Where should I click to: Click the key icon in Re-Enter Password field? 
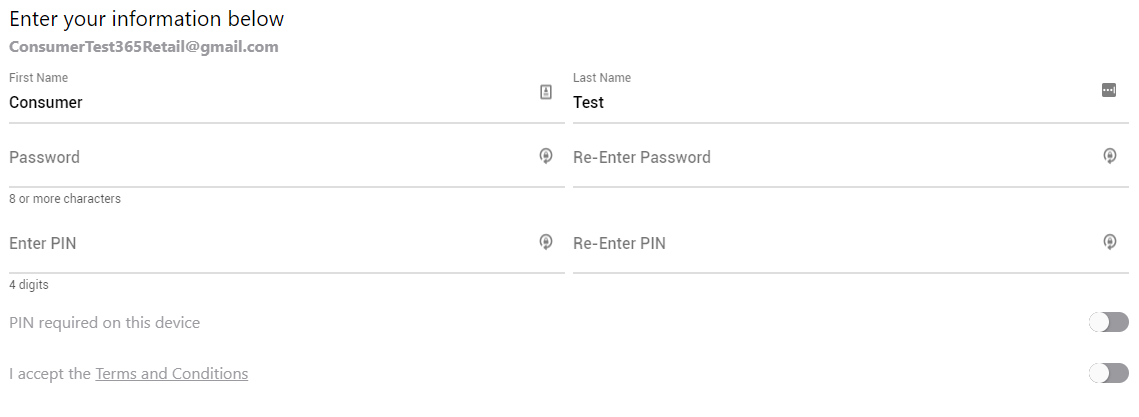pos(1109,156)
